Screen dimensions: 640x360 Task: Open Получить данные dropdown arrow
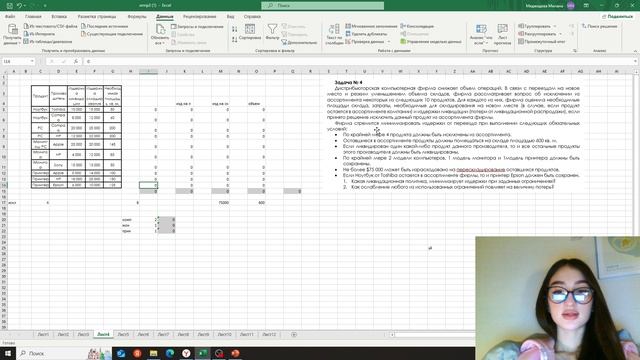[19, 43]
